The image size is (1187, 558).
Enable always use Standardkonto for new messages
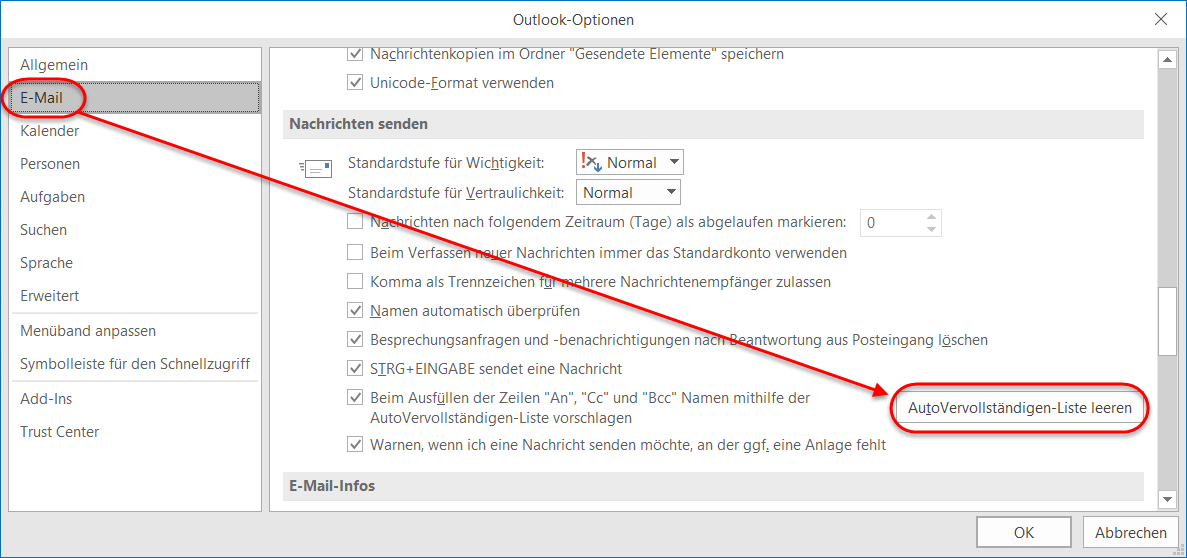355,252
